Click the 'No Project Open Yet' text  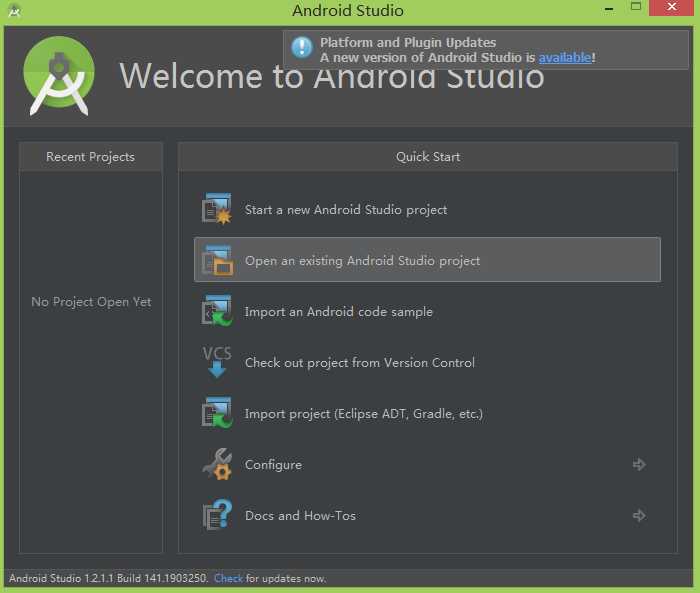point(91,302)
